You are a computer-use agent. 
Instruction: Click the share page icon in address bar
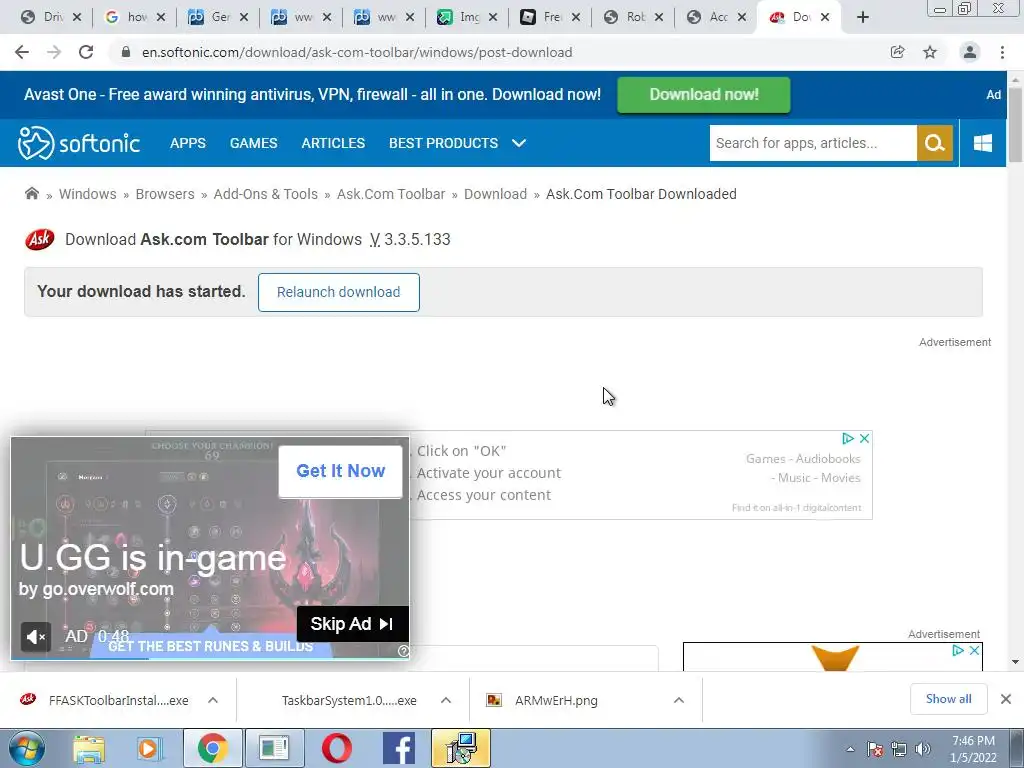click(897, 52)
